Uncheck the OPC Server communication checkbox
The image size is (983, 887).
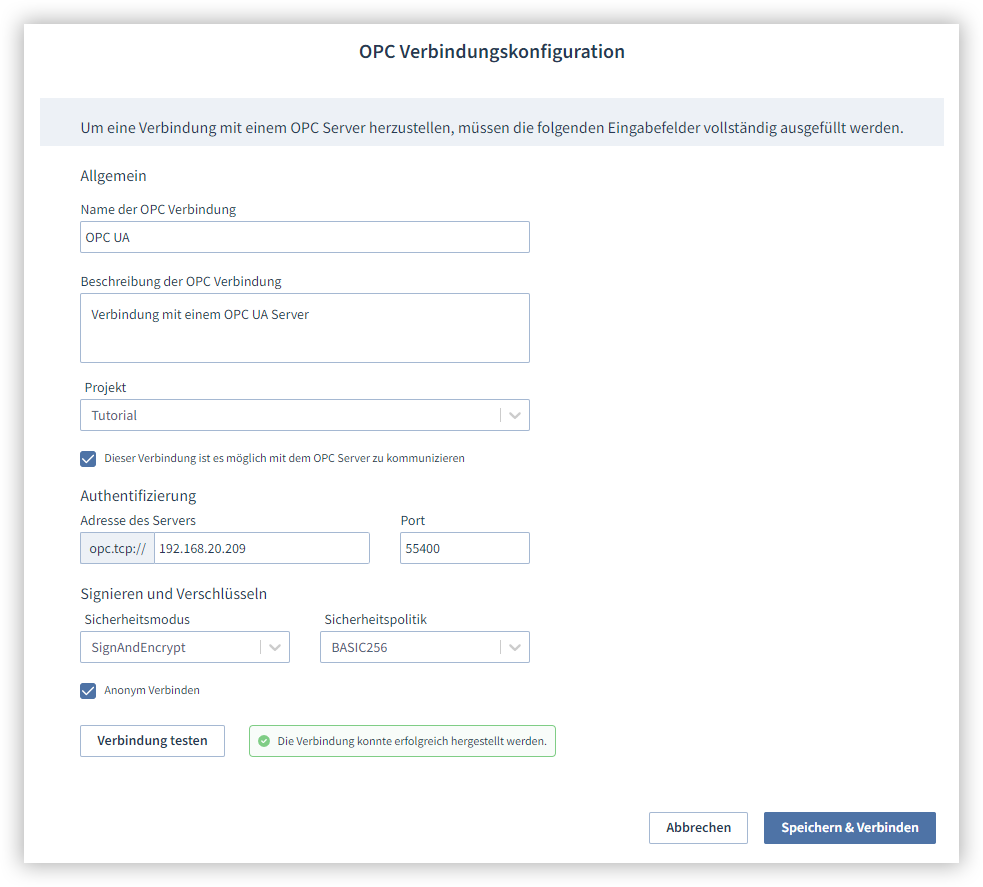coord(88,458)
